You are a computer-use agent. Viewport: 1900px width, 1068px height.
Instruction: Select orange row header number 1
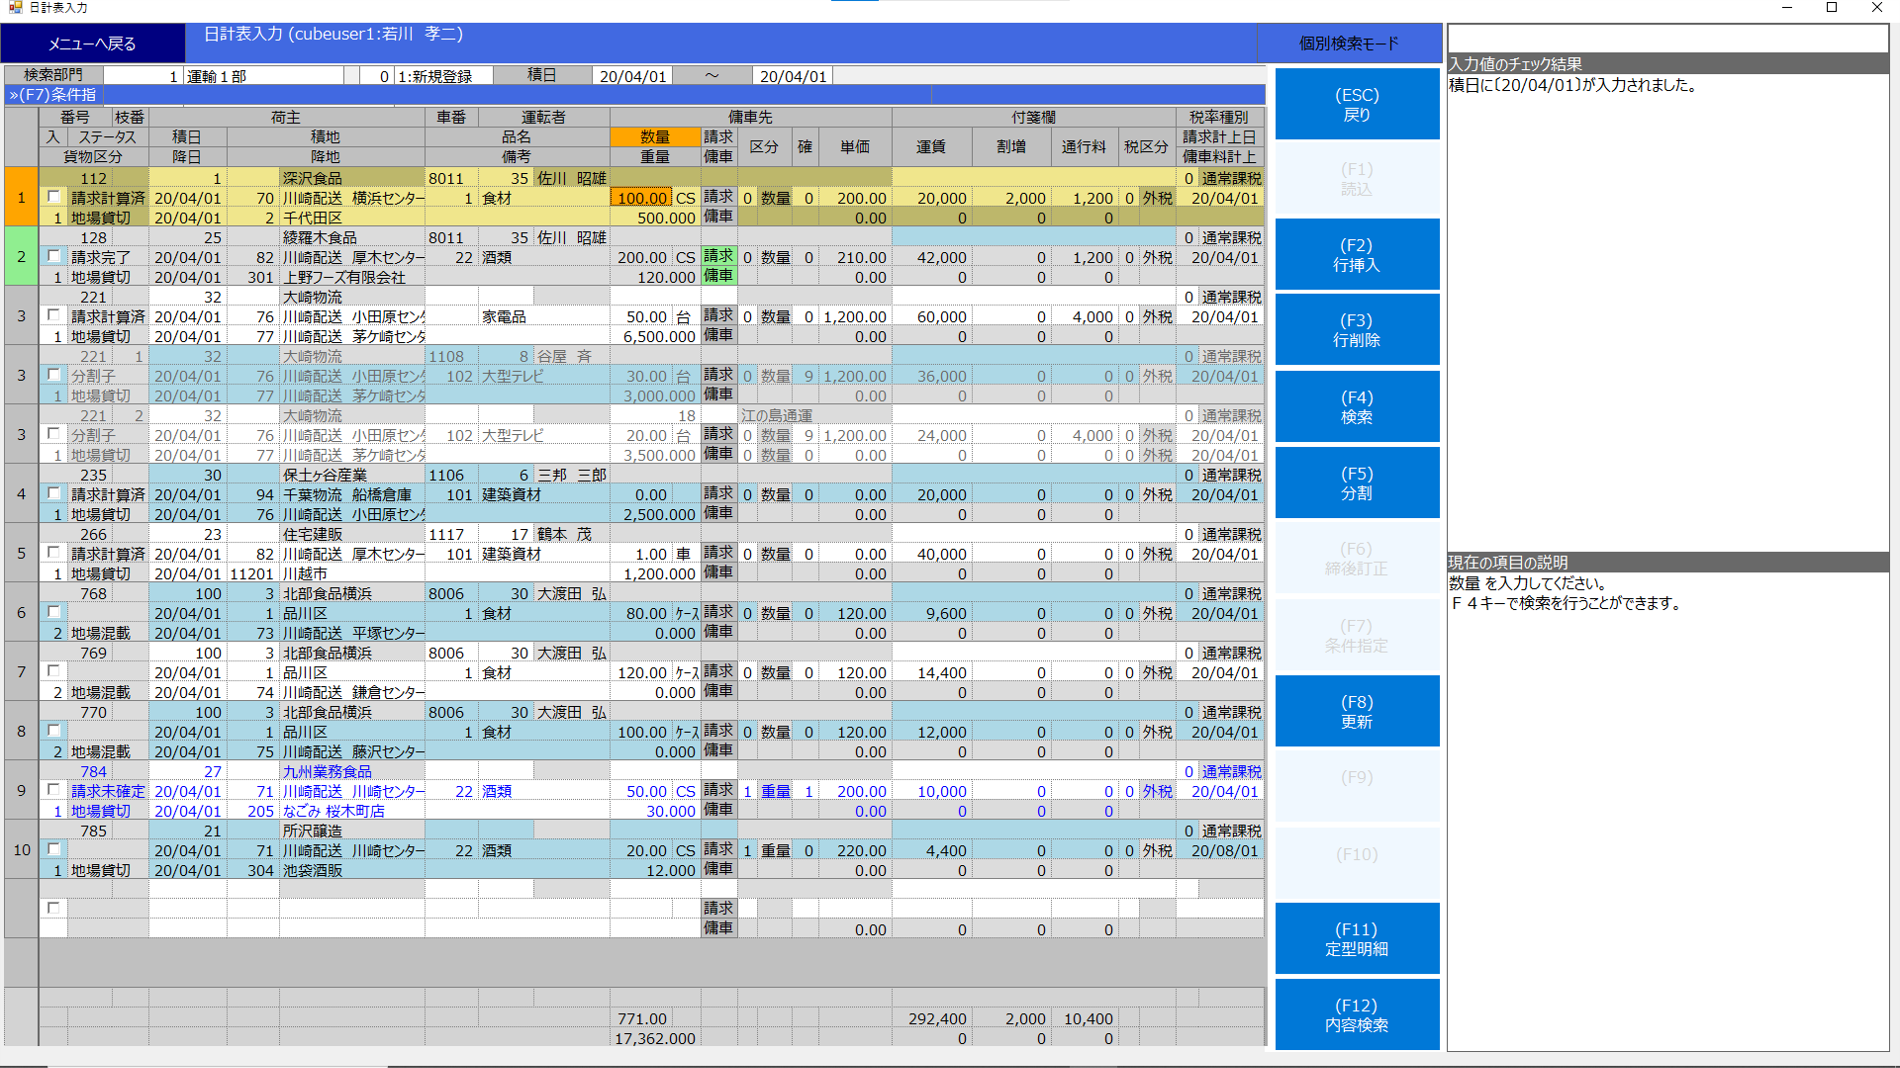pos(21,197)
